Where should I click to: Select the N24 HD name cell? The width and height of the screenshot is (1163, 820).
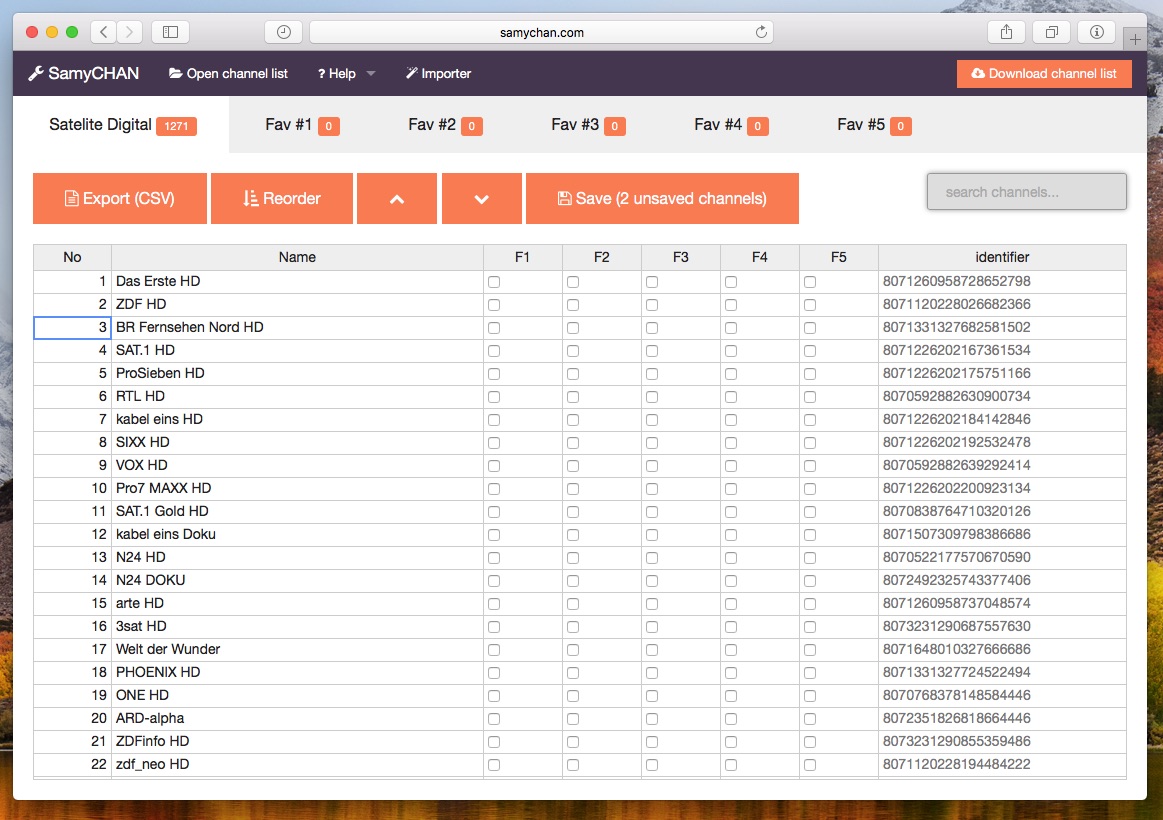point(297,557)
